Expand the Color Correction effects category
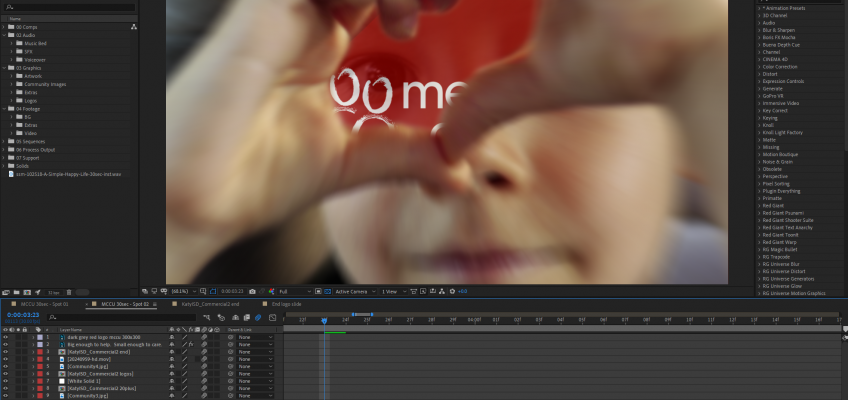This screenshot has width=848, height=400. point(758,67)
